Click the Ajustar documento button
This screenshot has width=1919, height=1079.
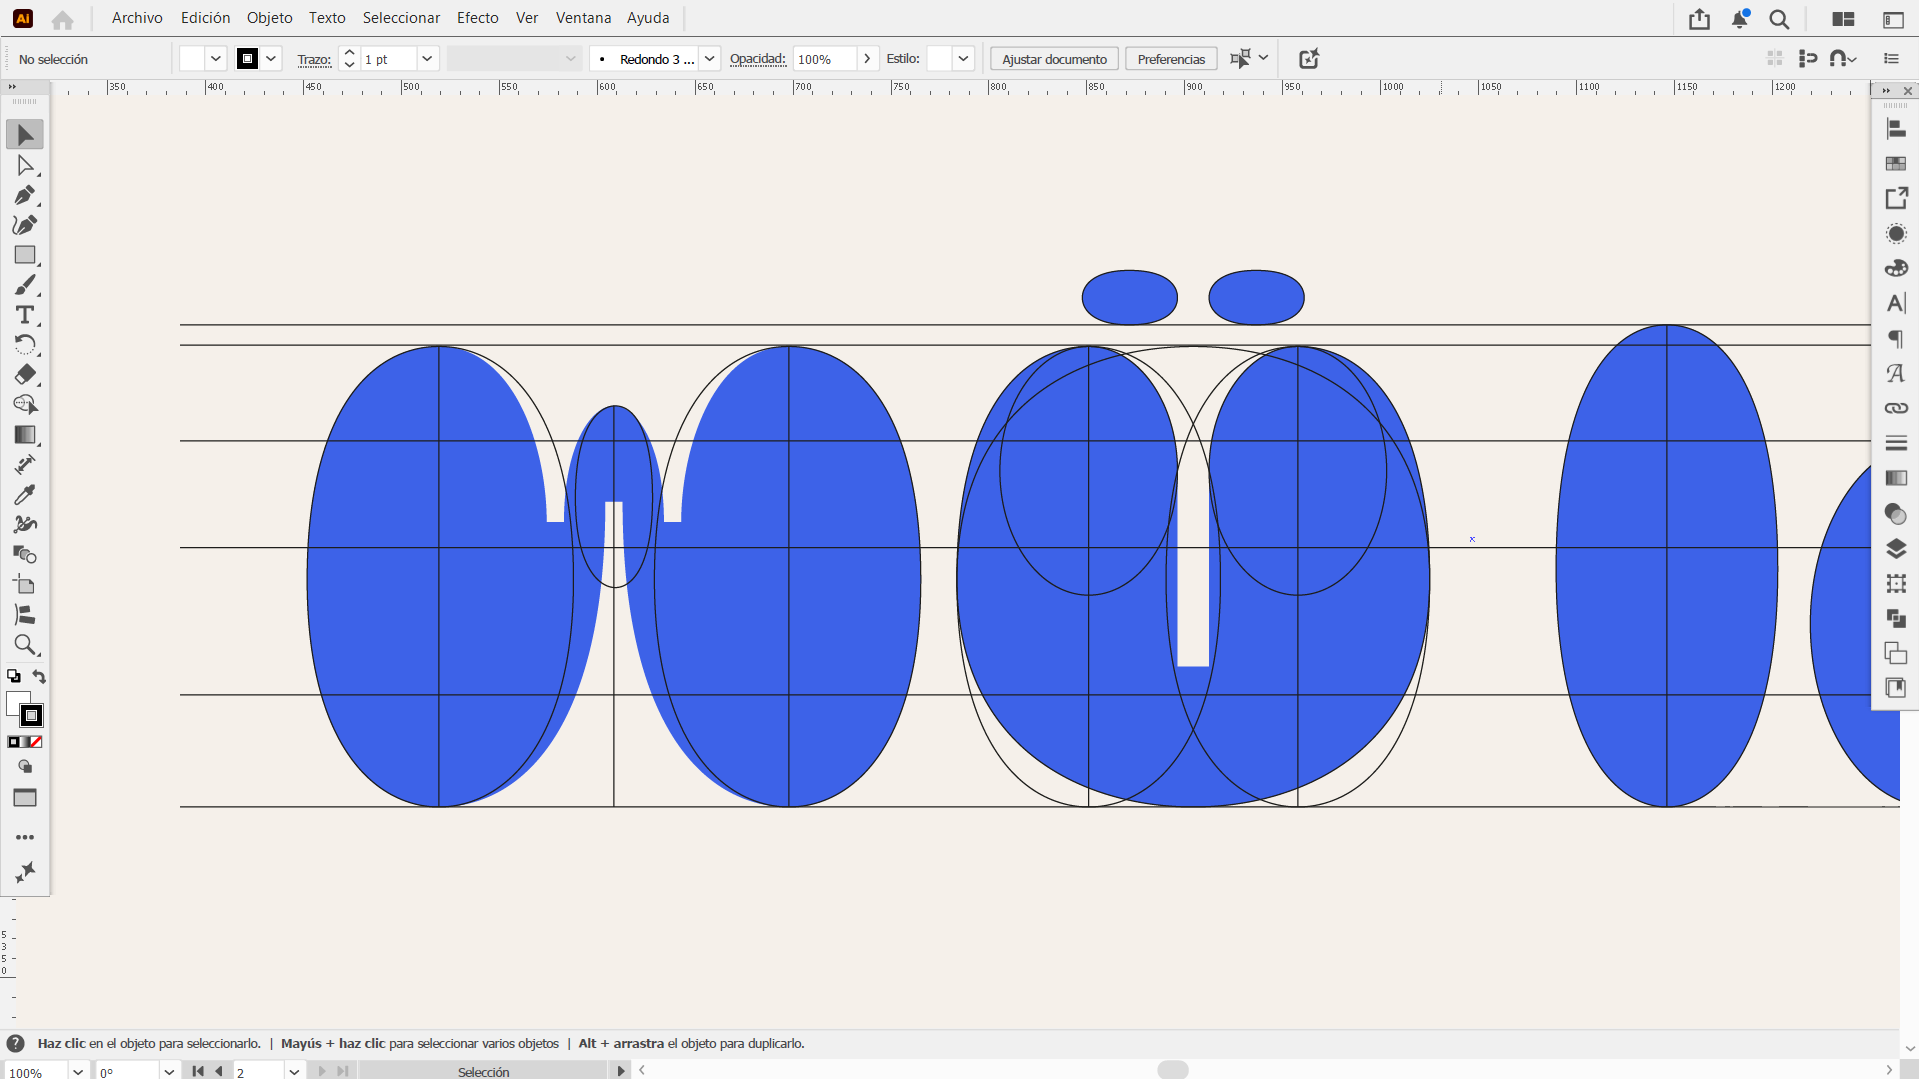tap(1054, 59)
